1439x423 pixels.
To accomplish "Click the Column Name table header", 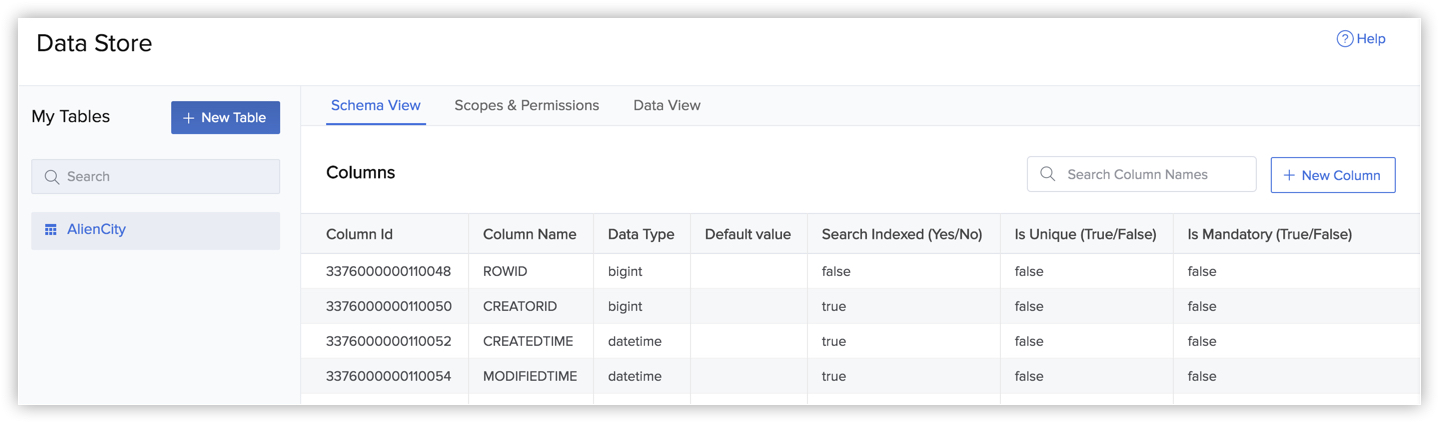I will click(529, 234).
